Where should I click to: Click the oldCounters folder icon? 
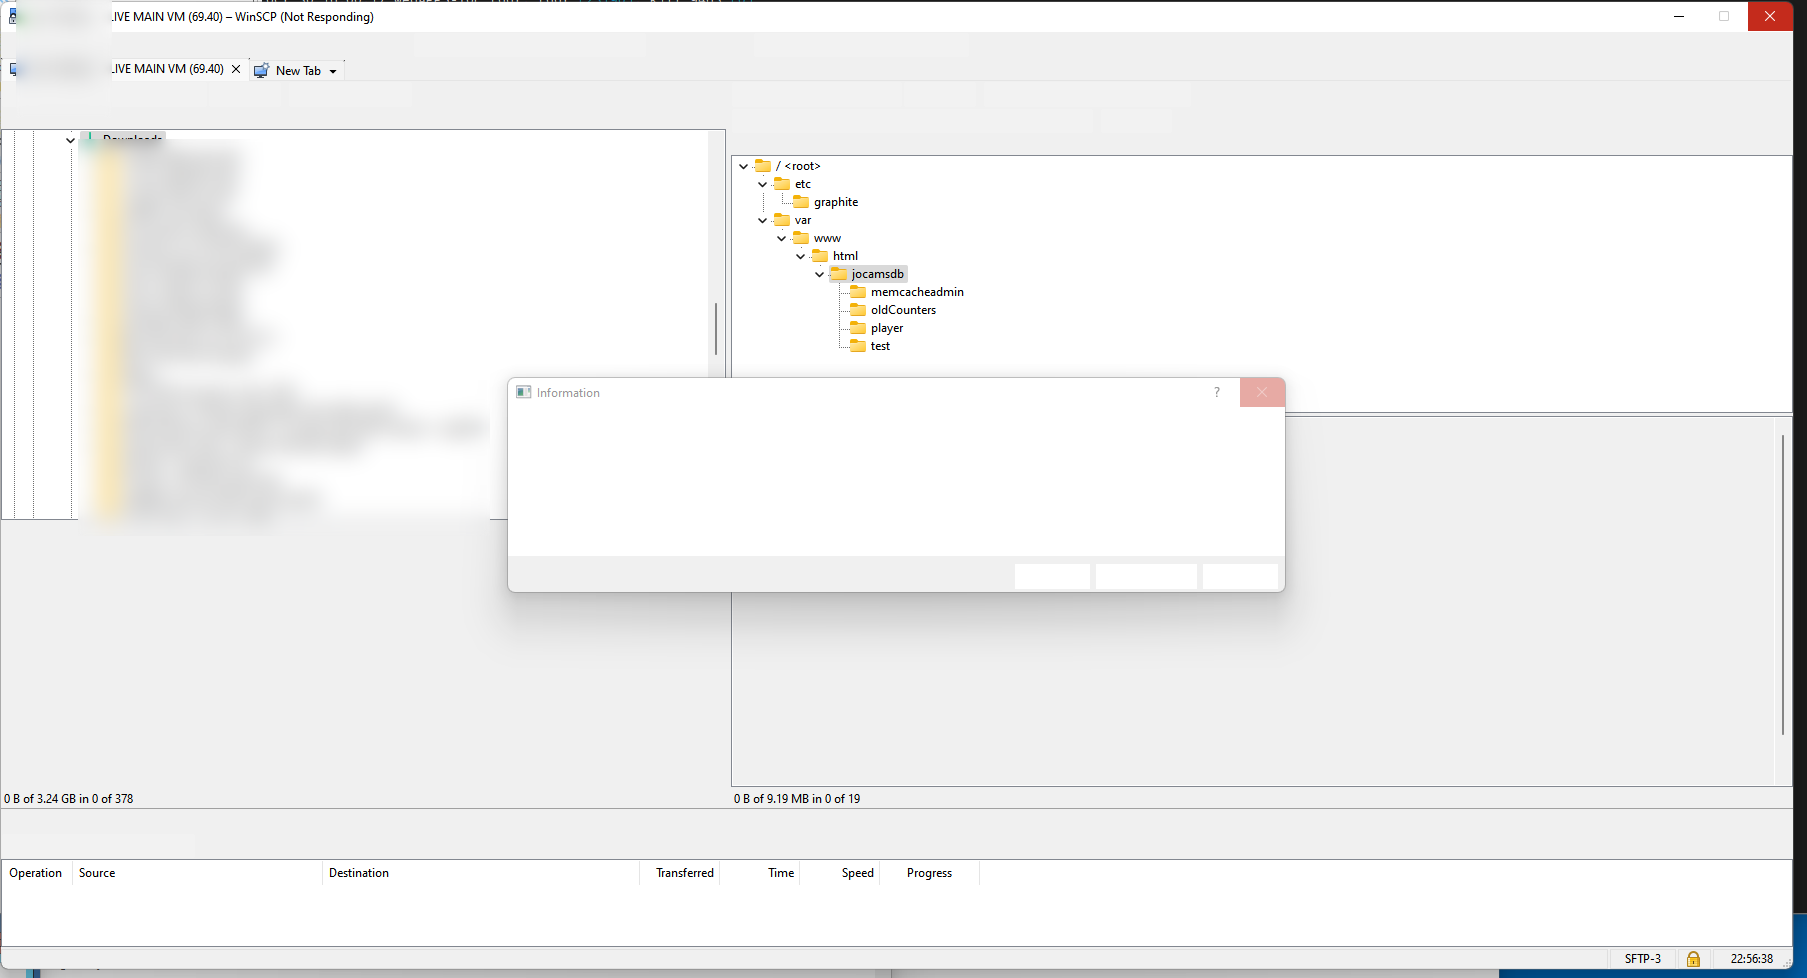pos(858,310)
